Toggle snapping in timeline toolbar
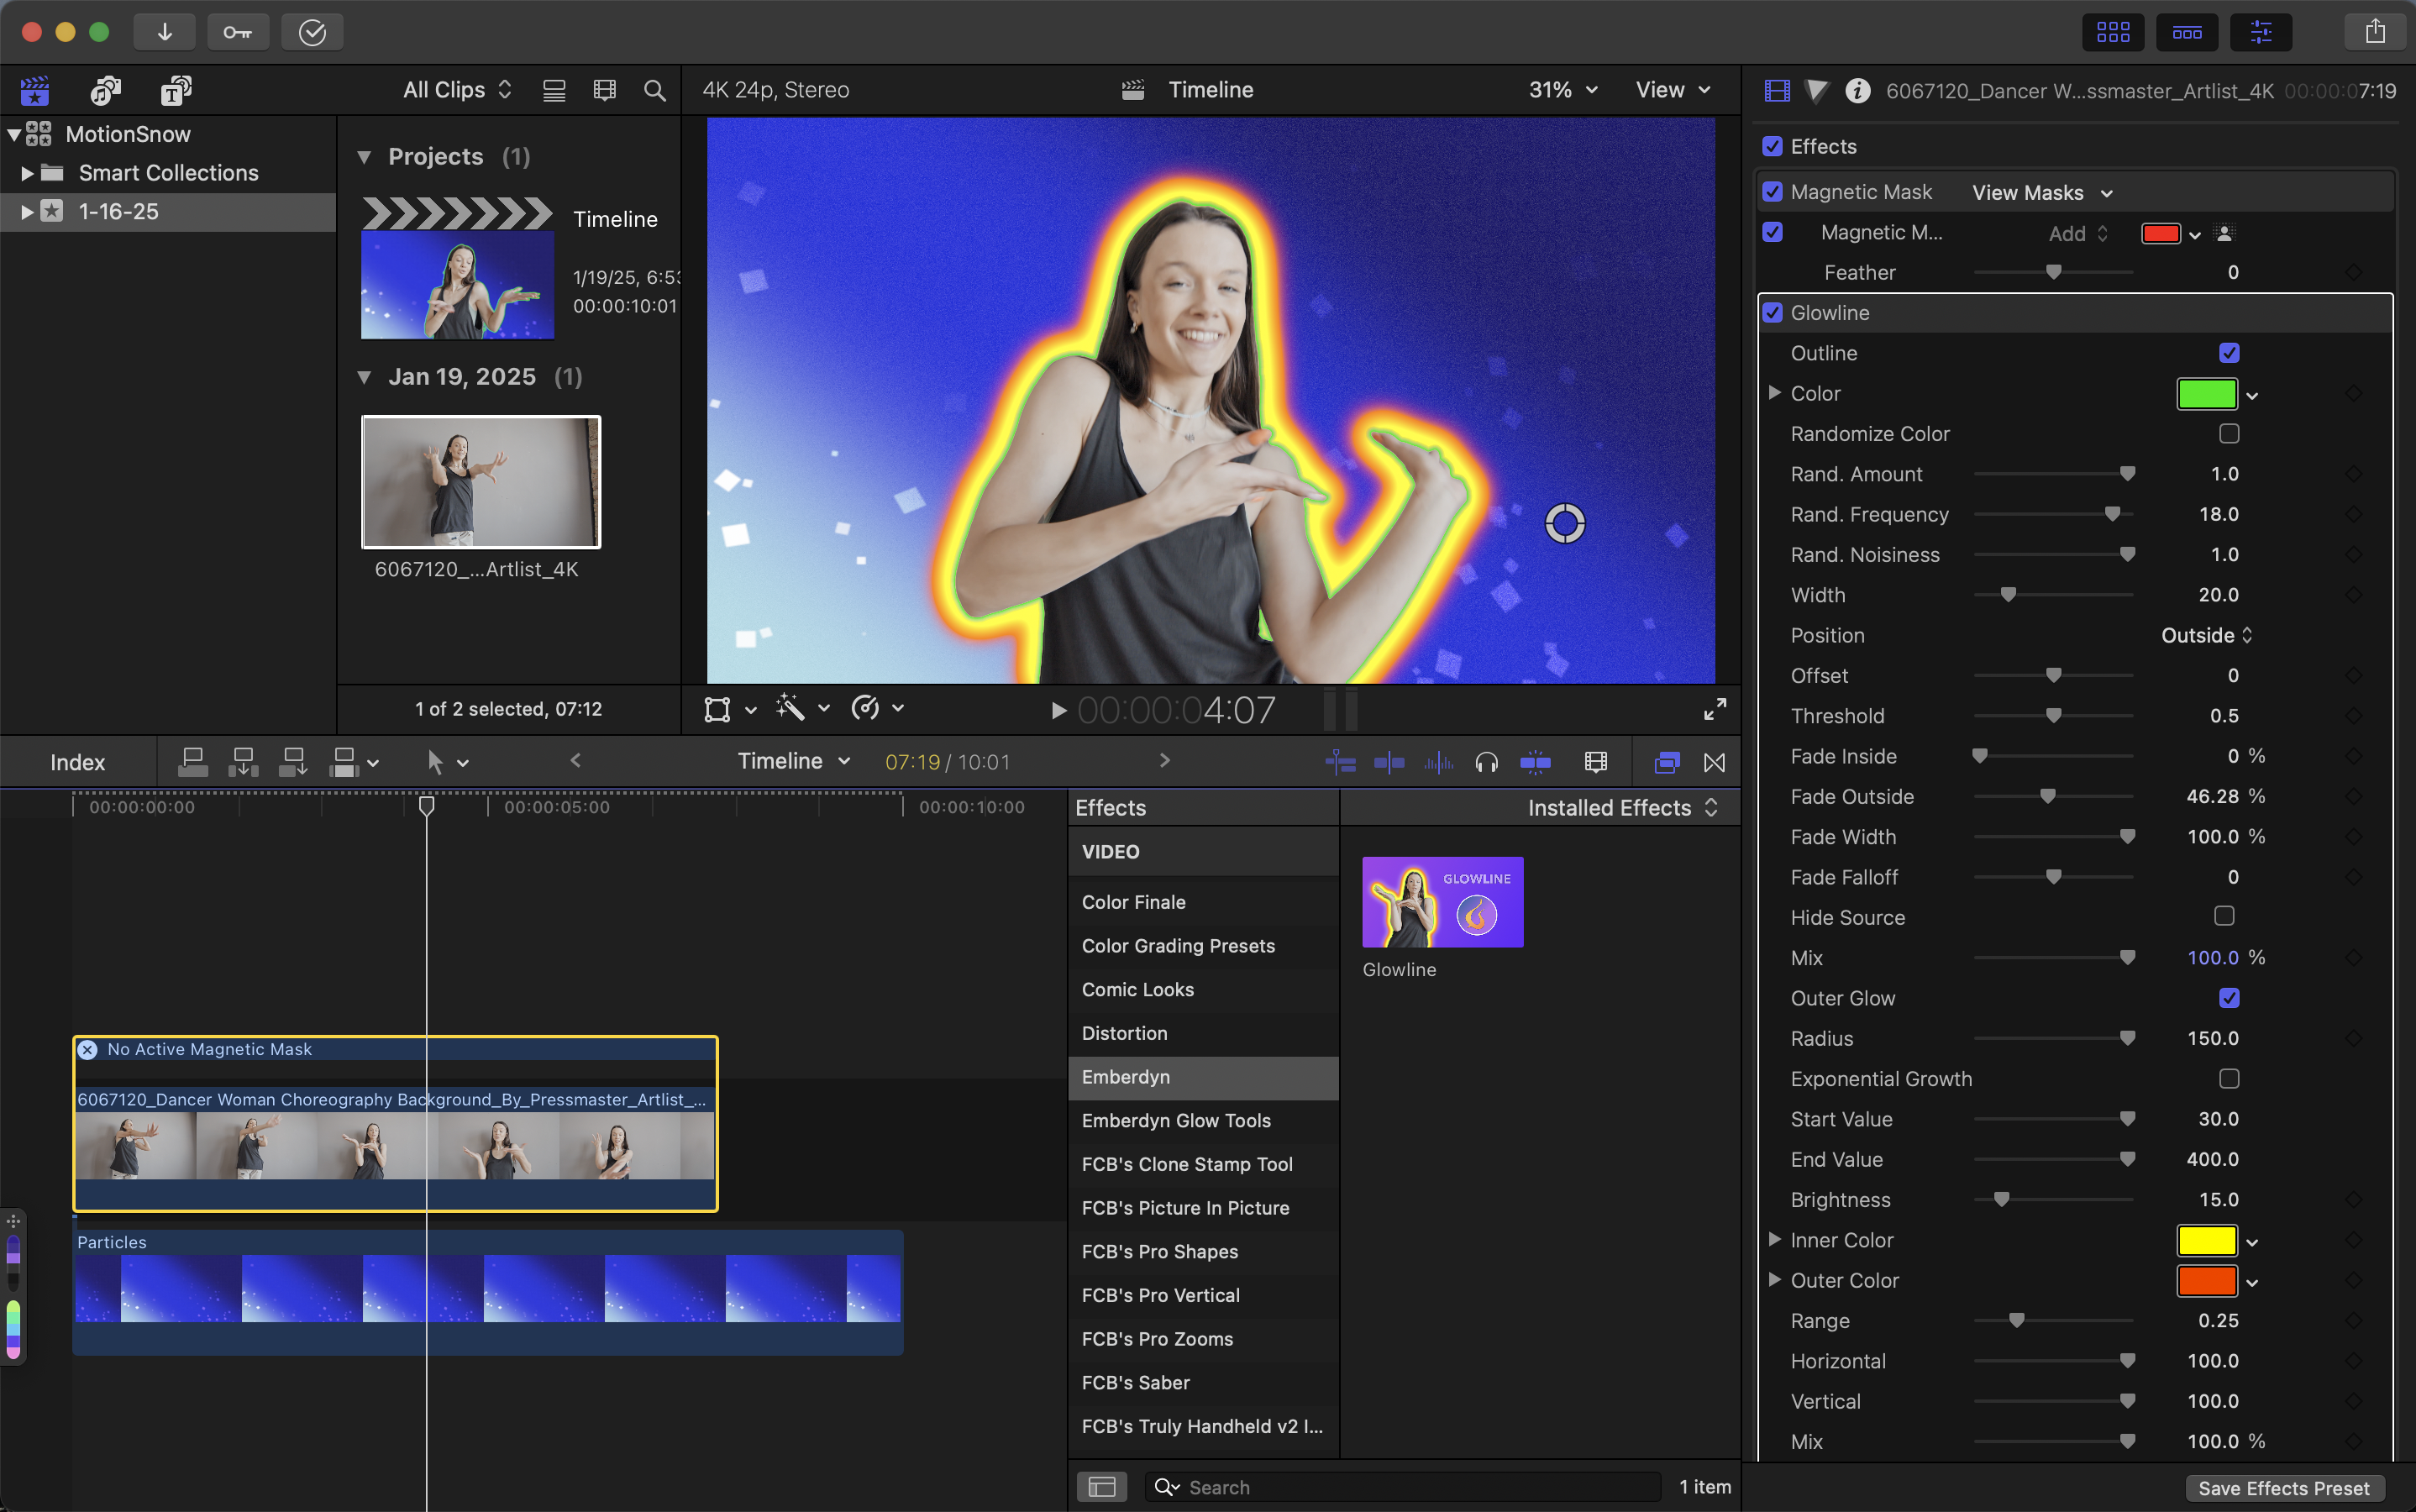 click(1534, 762)
